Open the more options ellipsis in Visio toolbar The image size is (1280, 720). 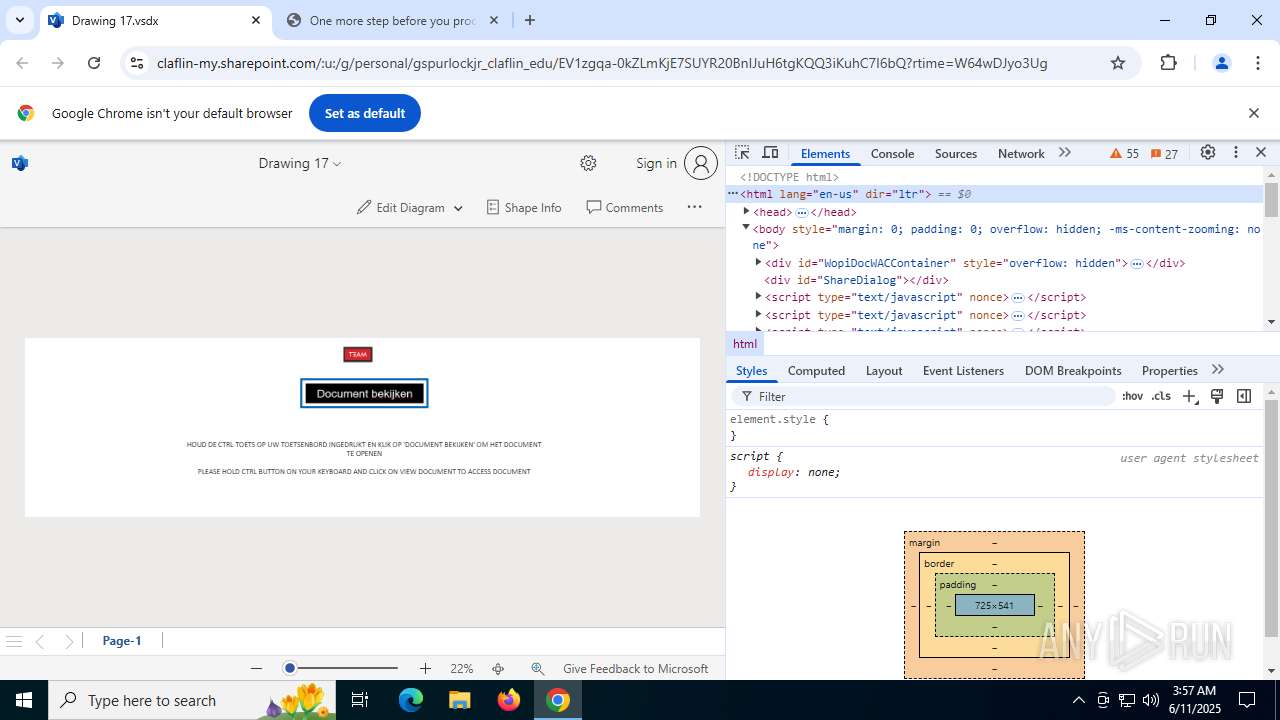coord(695,207)
